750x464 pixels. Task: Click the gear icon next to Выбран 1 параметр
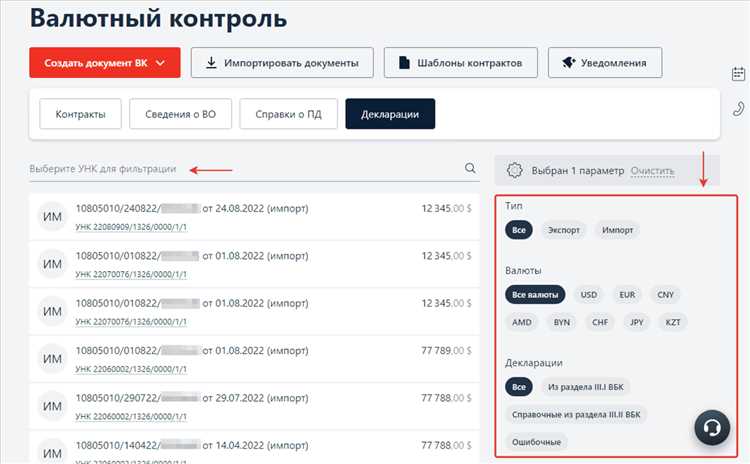[x=515, y=170]
